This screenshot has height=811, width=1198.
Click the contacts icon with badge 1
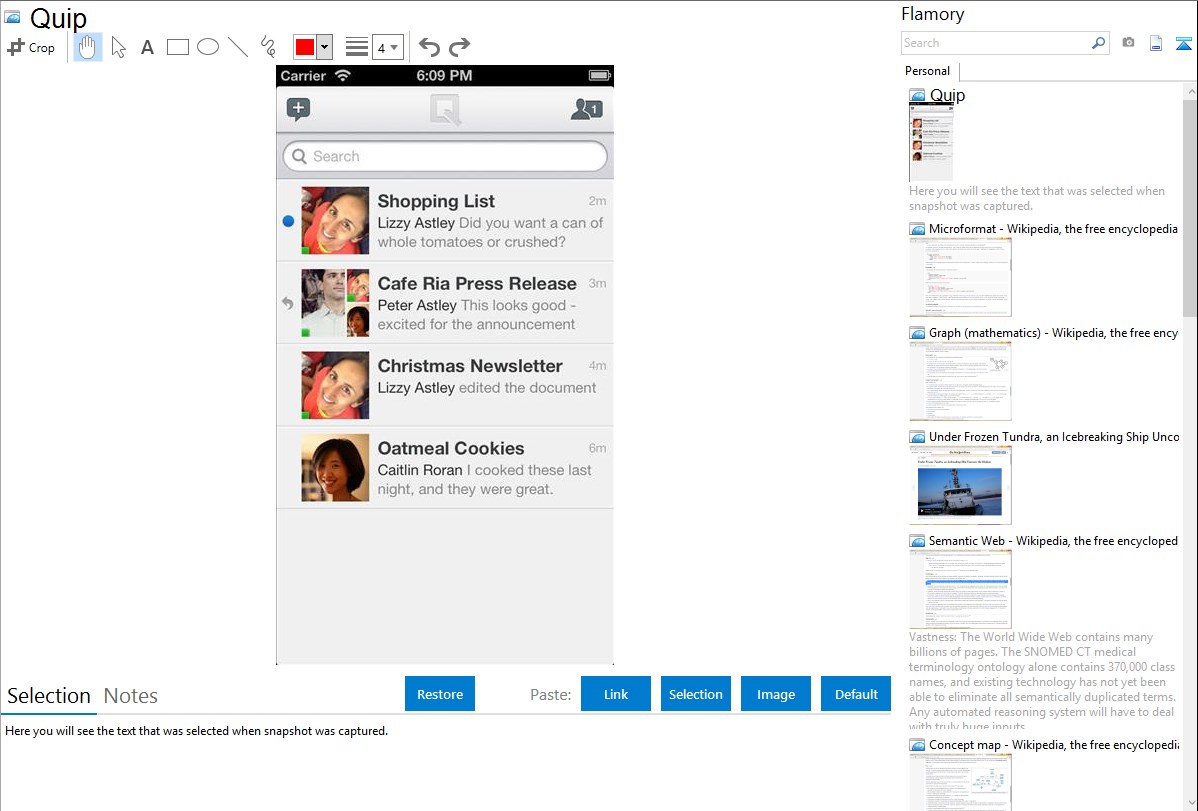(x=587, y=109)
